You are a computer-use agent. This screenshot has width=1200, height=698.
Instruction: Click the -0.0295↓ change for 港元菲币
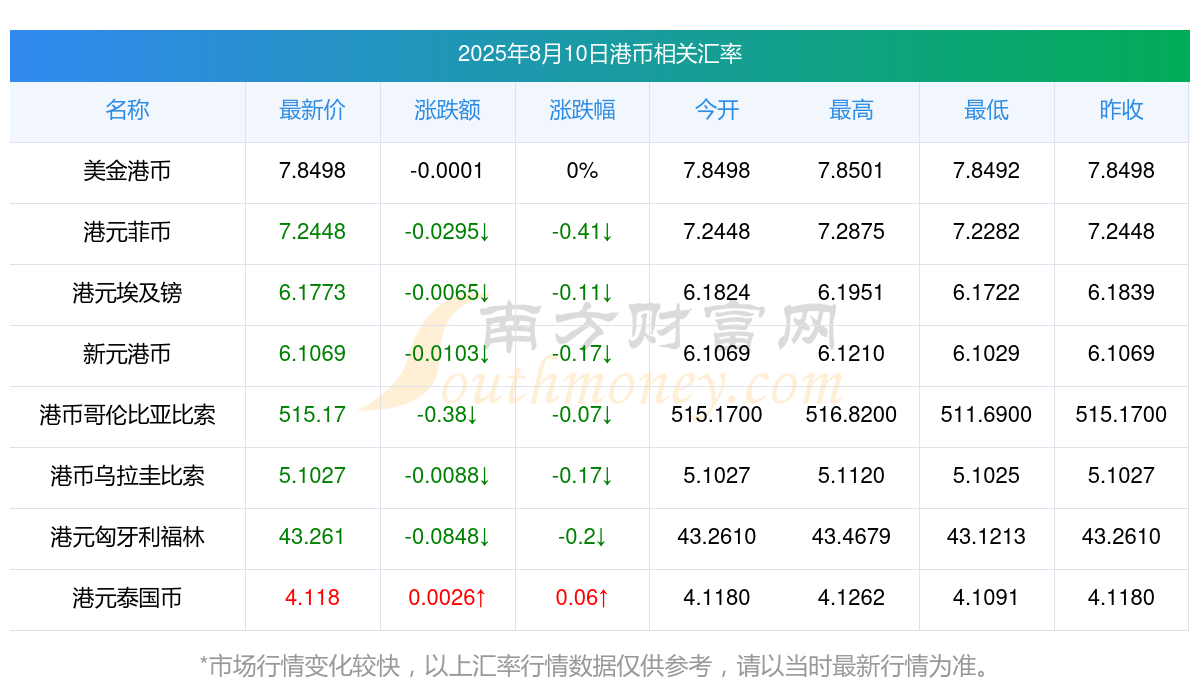point(447,232)
